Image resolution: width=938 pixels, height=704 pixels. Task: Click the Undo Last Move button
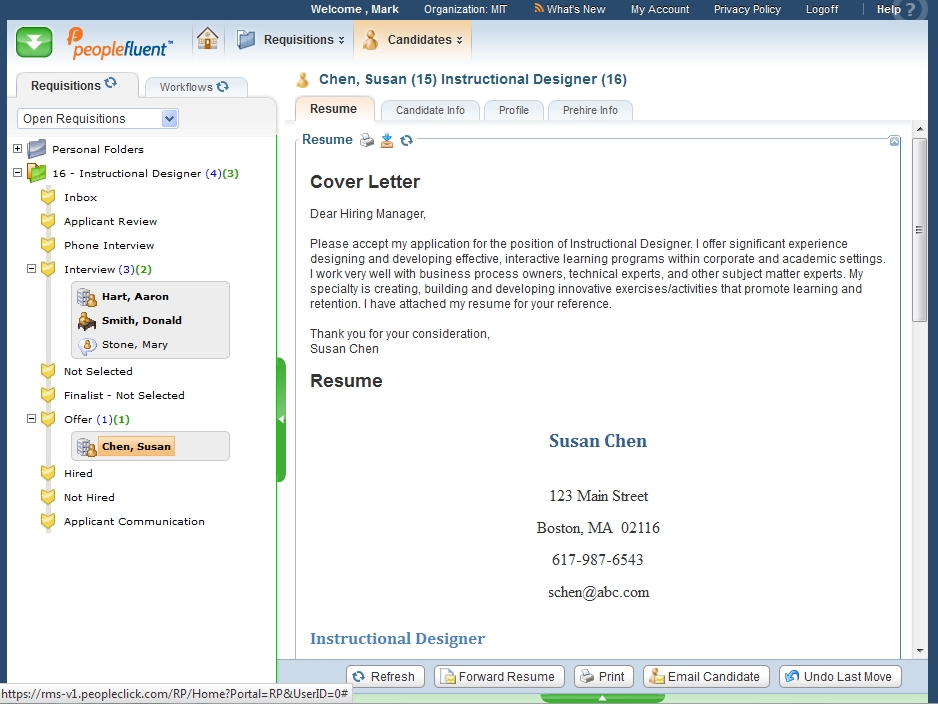[x=840, y=677]
